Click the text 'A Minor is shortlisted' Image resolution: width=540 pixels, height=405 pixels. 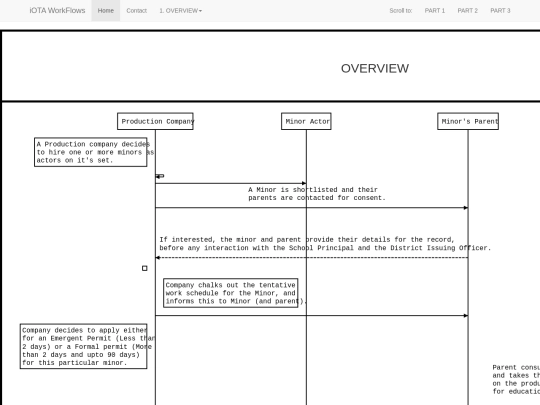point(316,194)
